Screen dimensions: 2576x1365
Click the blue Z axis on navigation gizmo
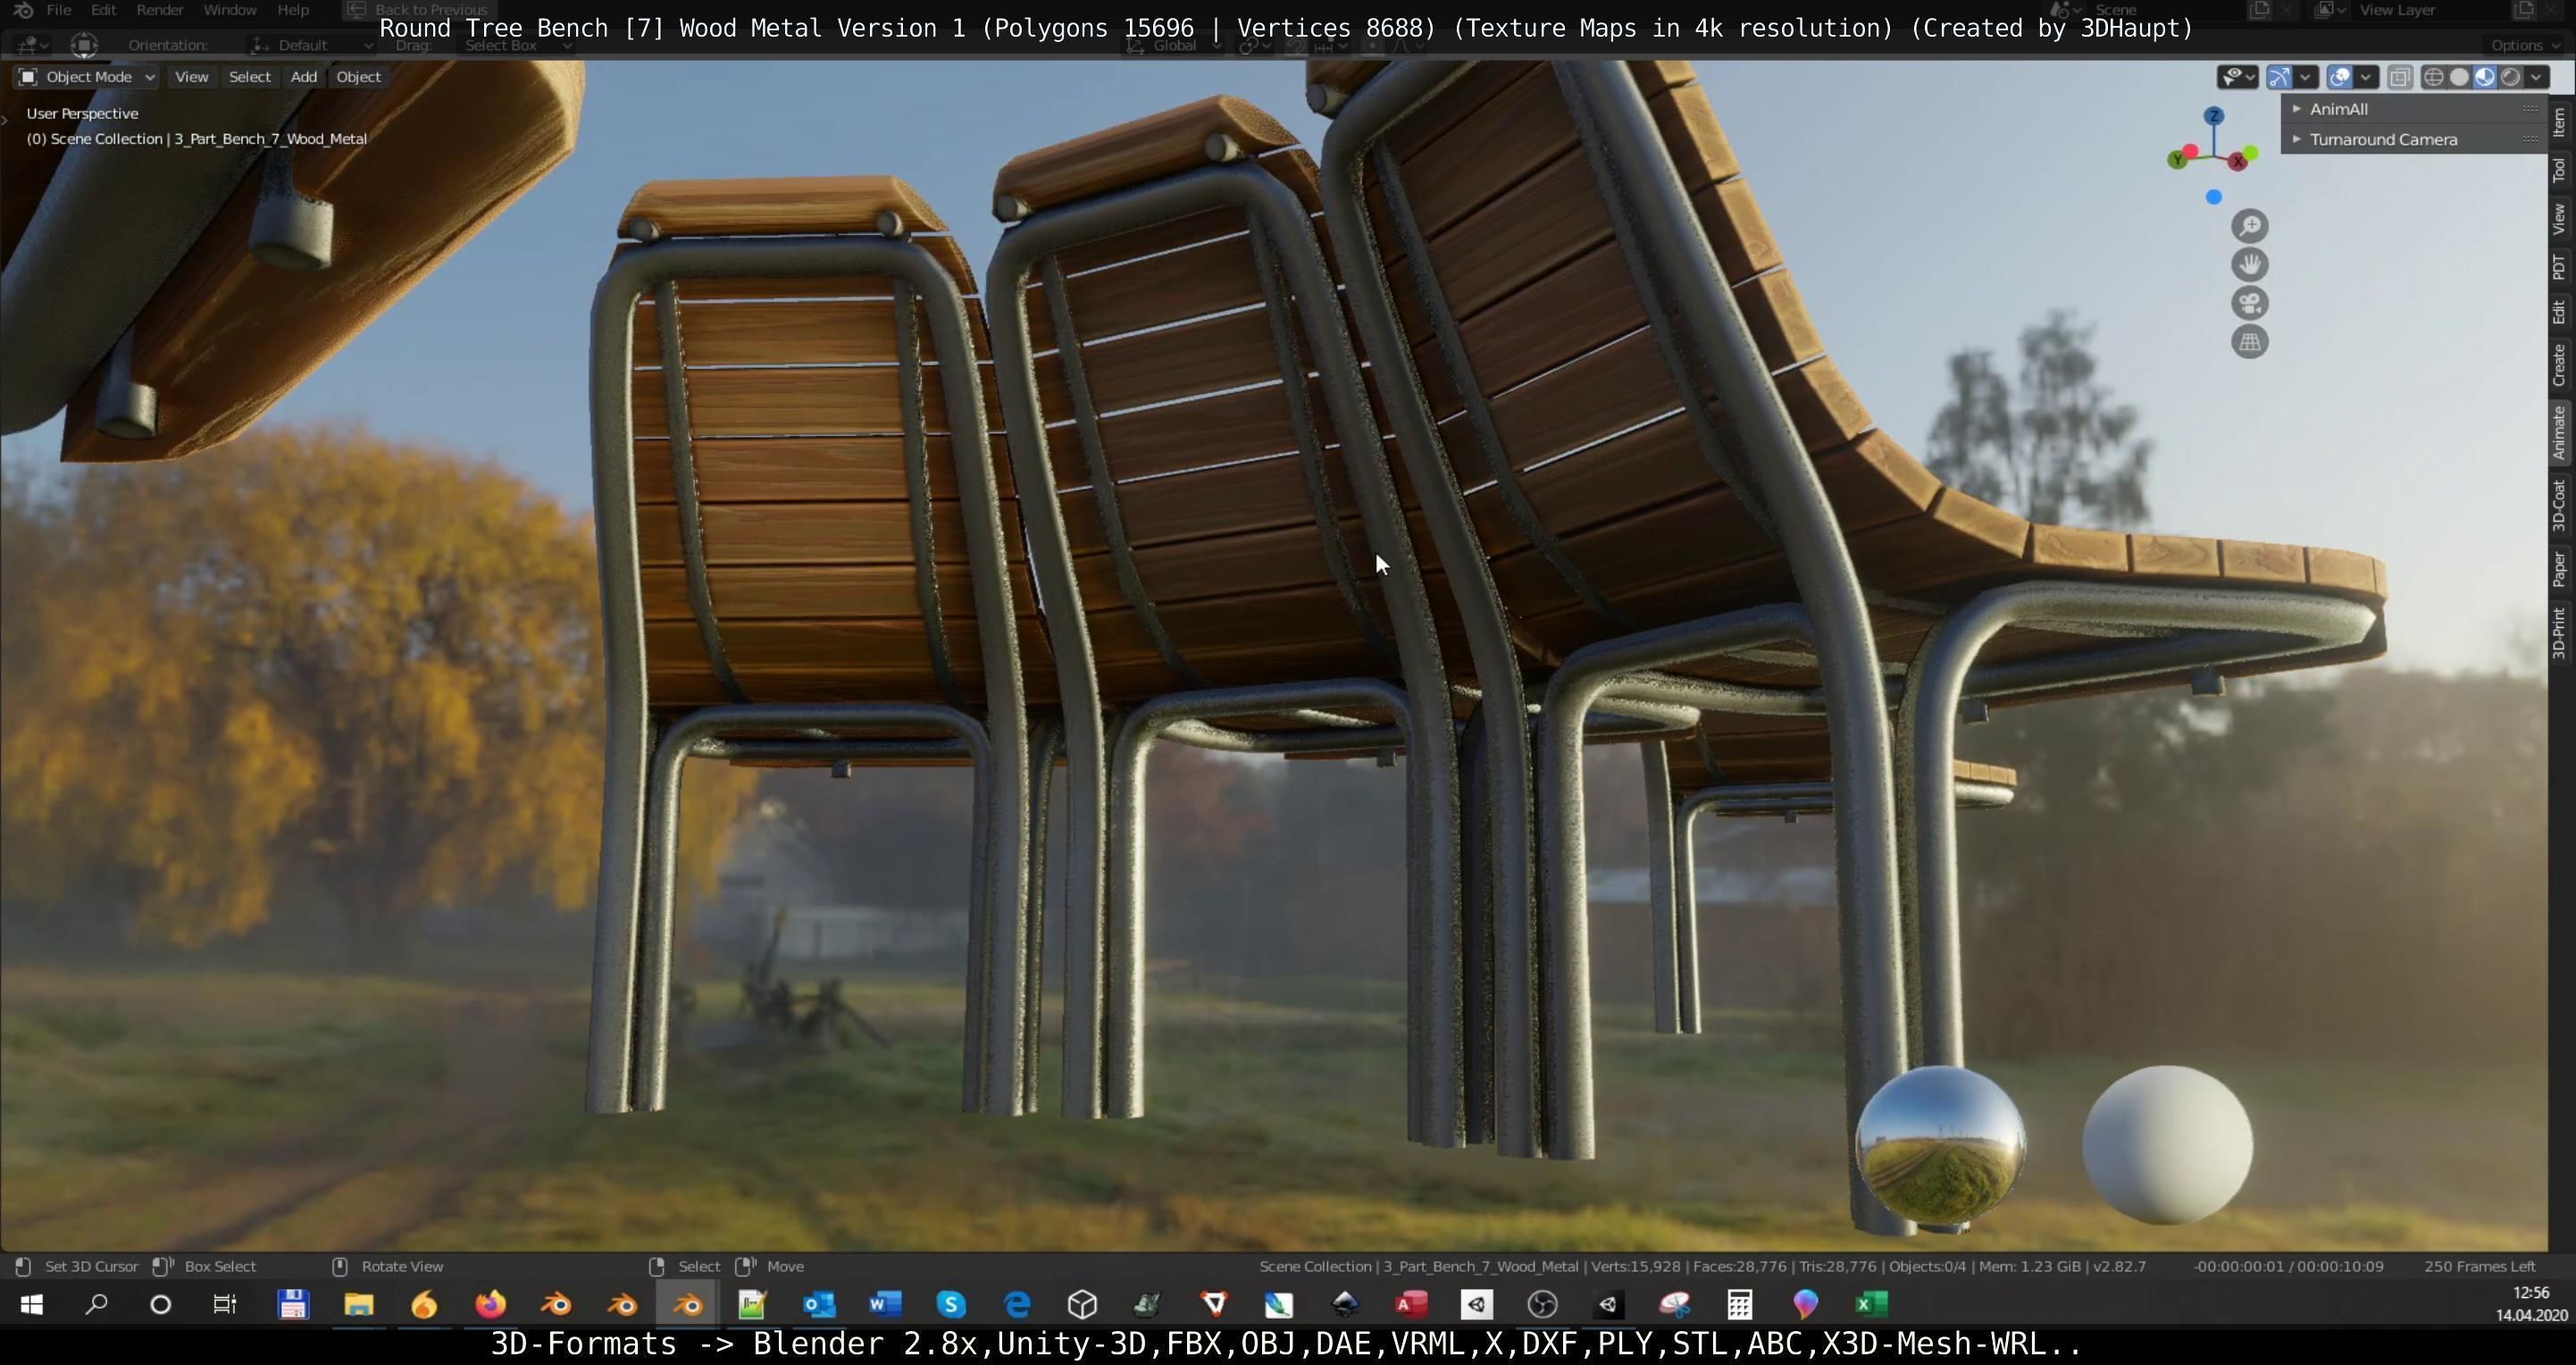point(2214,116)
